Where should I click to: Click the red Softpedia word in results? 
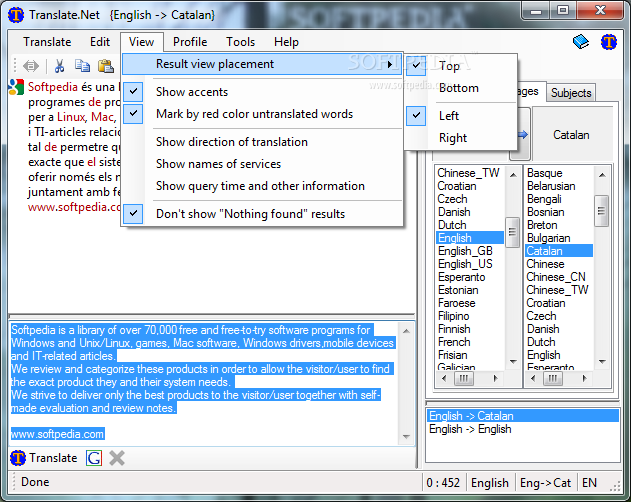pos(53,87)
